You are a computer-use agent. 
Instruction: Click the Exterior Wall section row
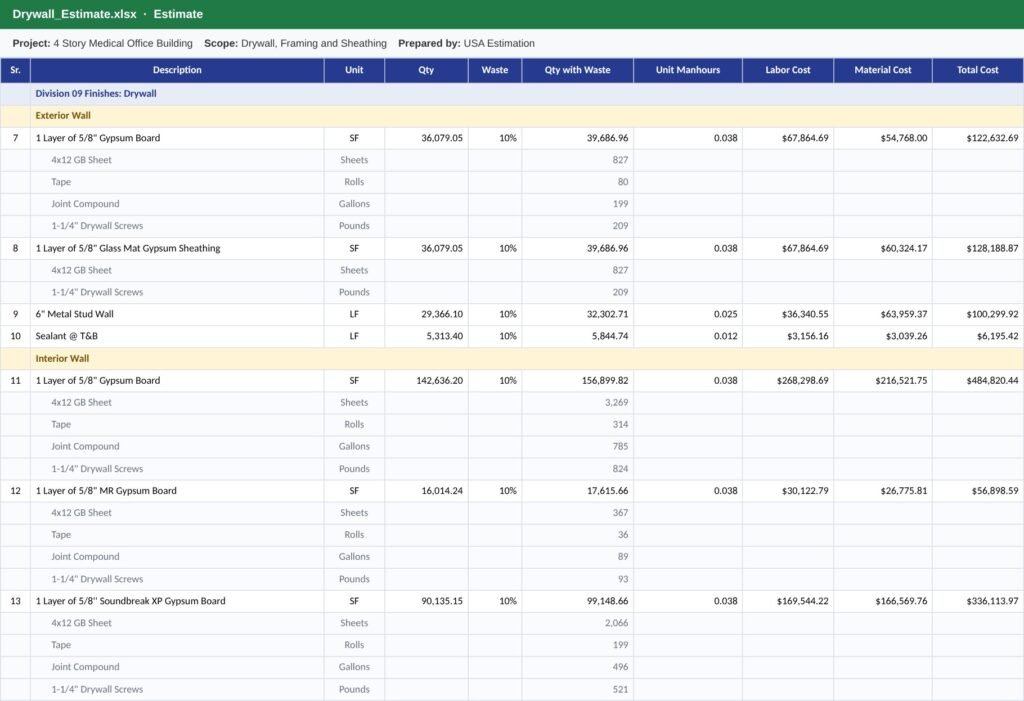pyautogui.click(x=512, y=116)
